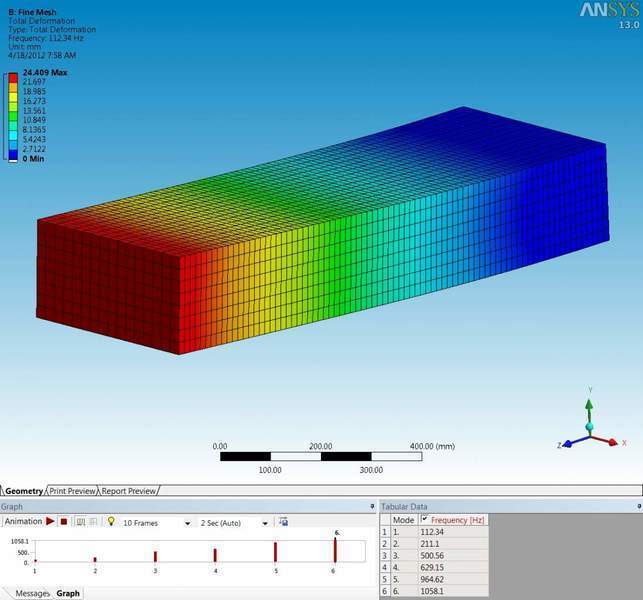The image size is (643, 600).
Task: Click the X axis arrow on triad
Action: pos(611,442)
